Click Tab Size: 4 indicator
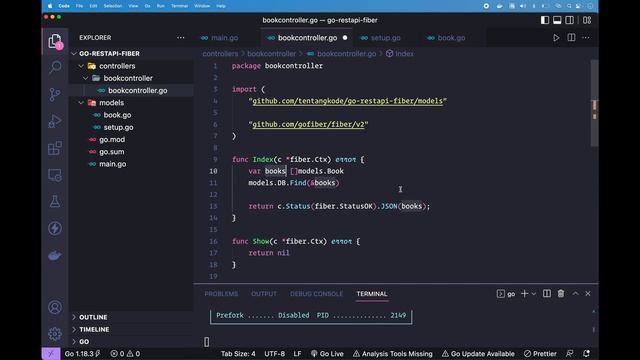Screen dimensions: 640x360 click(x=238, y=353)
